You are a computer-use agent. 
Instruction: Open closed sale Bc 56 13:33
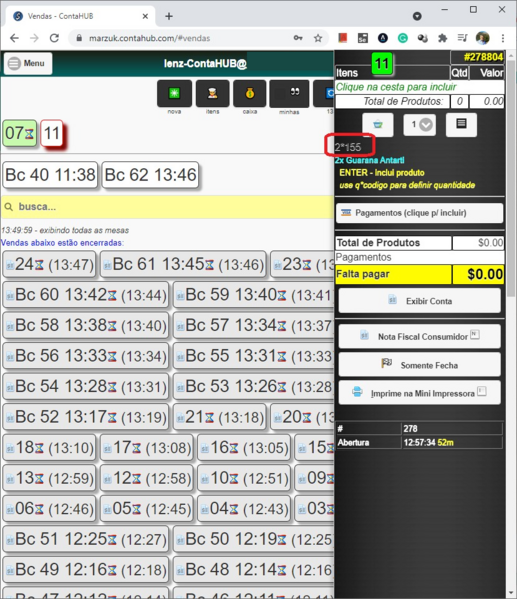click(86, 356)
